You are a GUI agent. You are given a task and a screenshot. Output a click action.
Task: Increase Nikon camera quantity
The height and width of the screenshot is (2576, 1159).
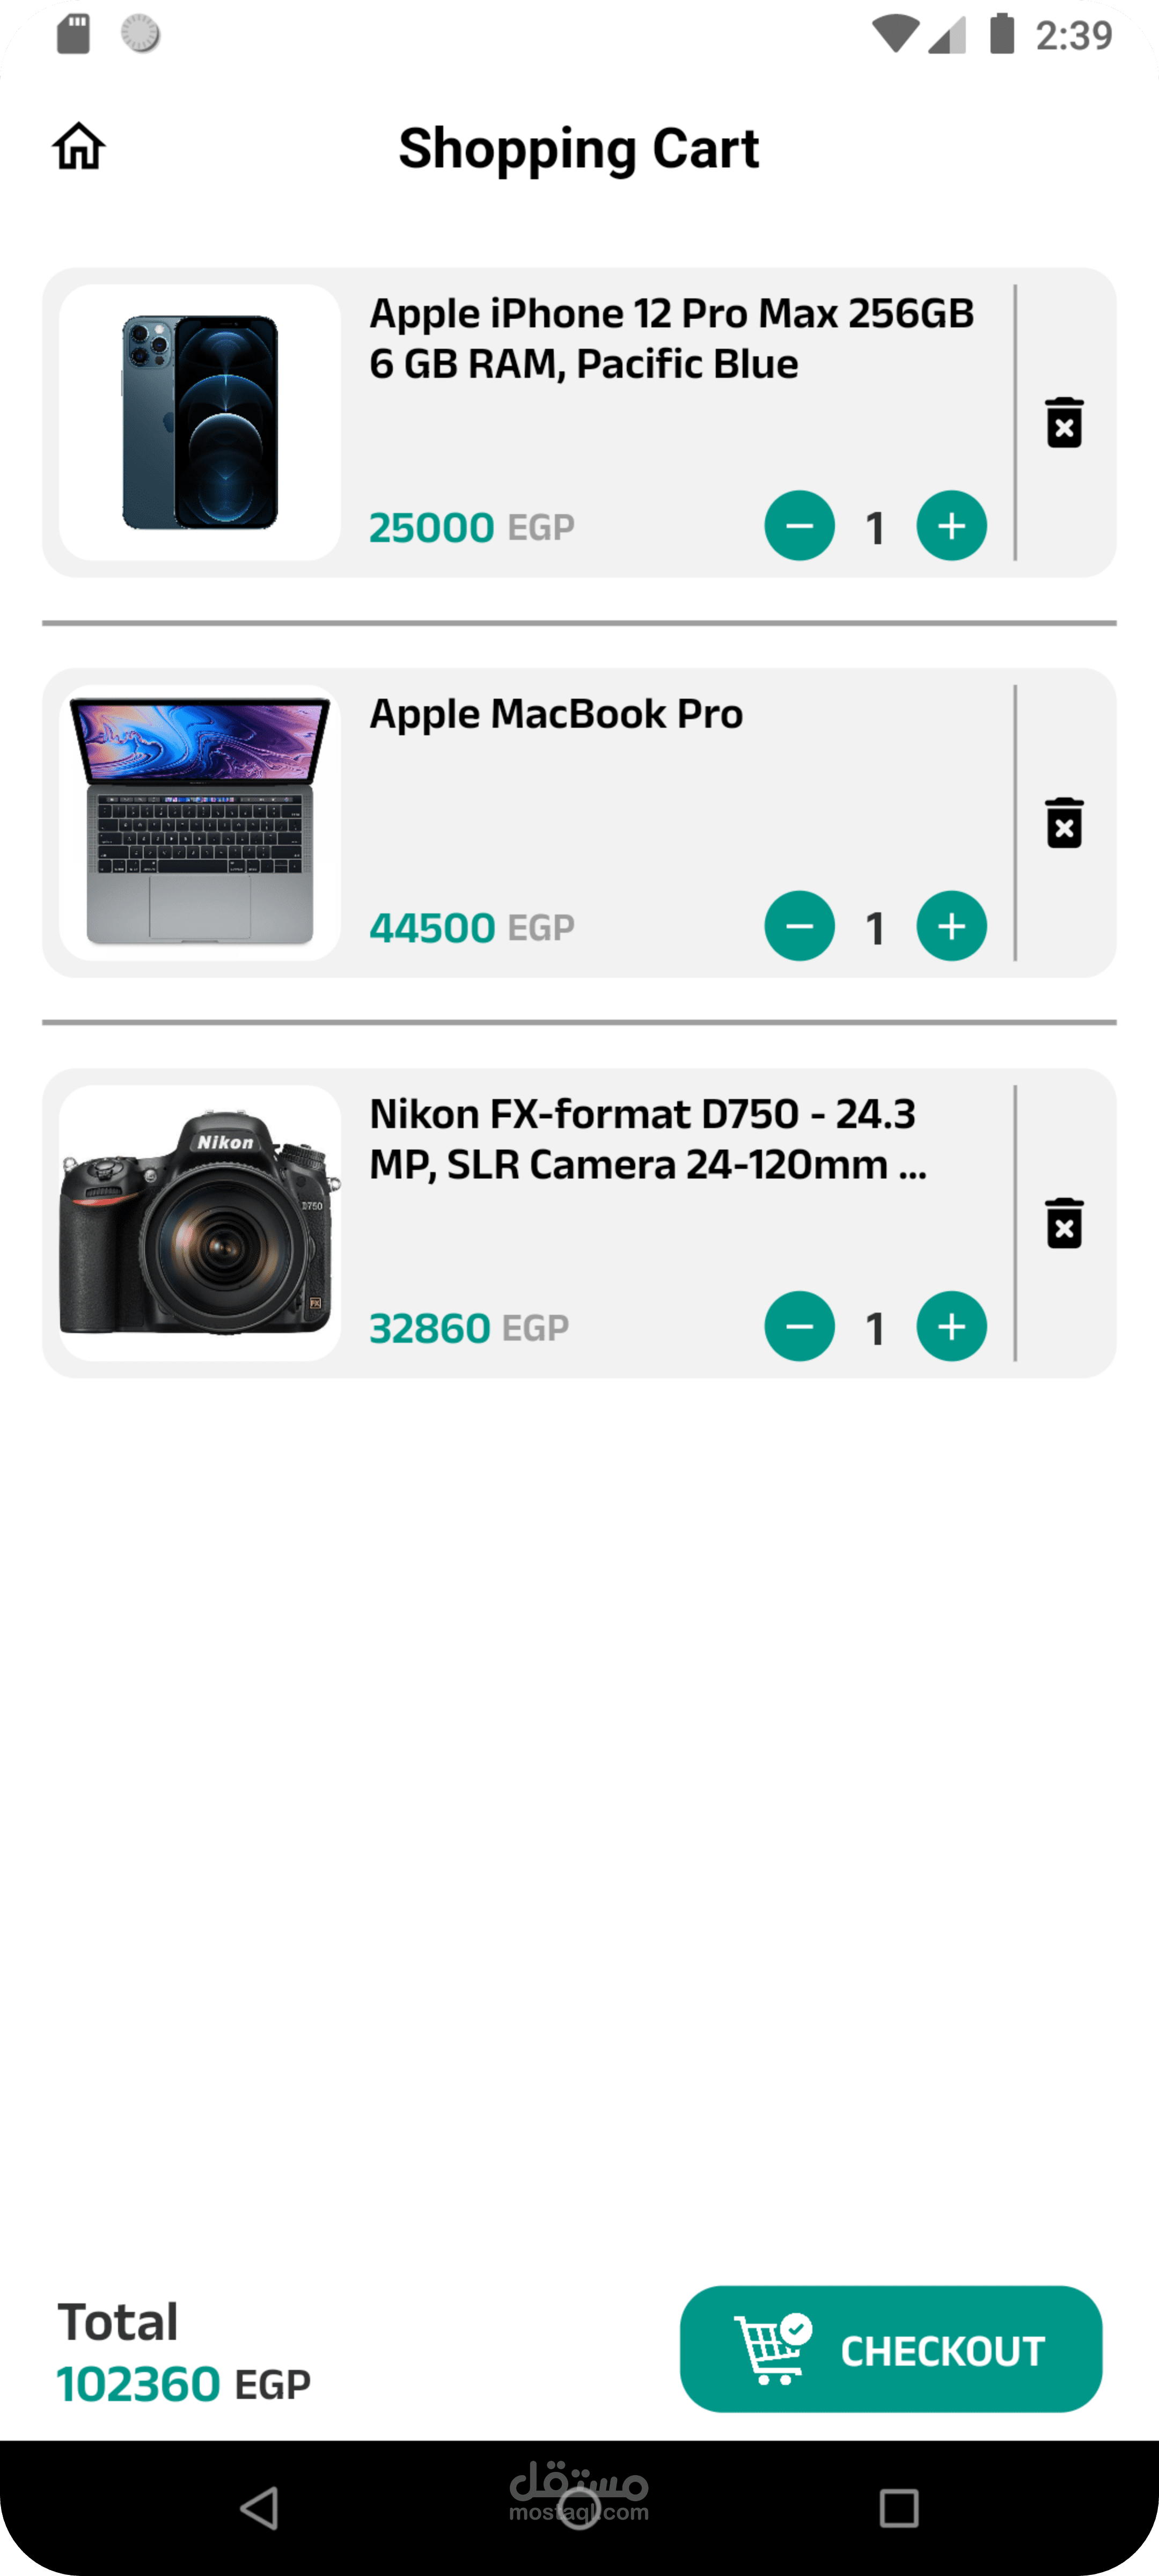click(x=951, y=1327)
